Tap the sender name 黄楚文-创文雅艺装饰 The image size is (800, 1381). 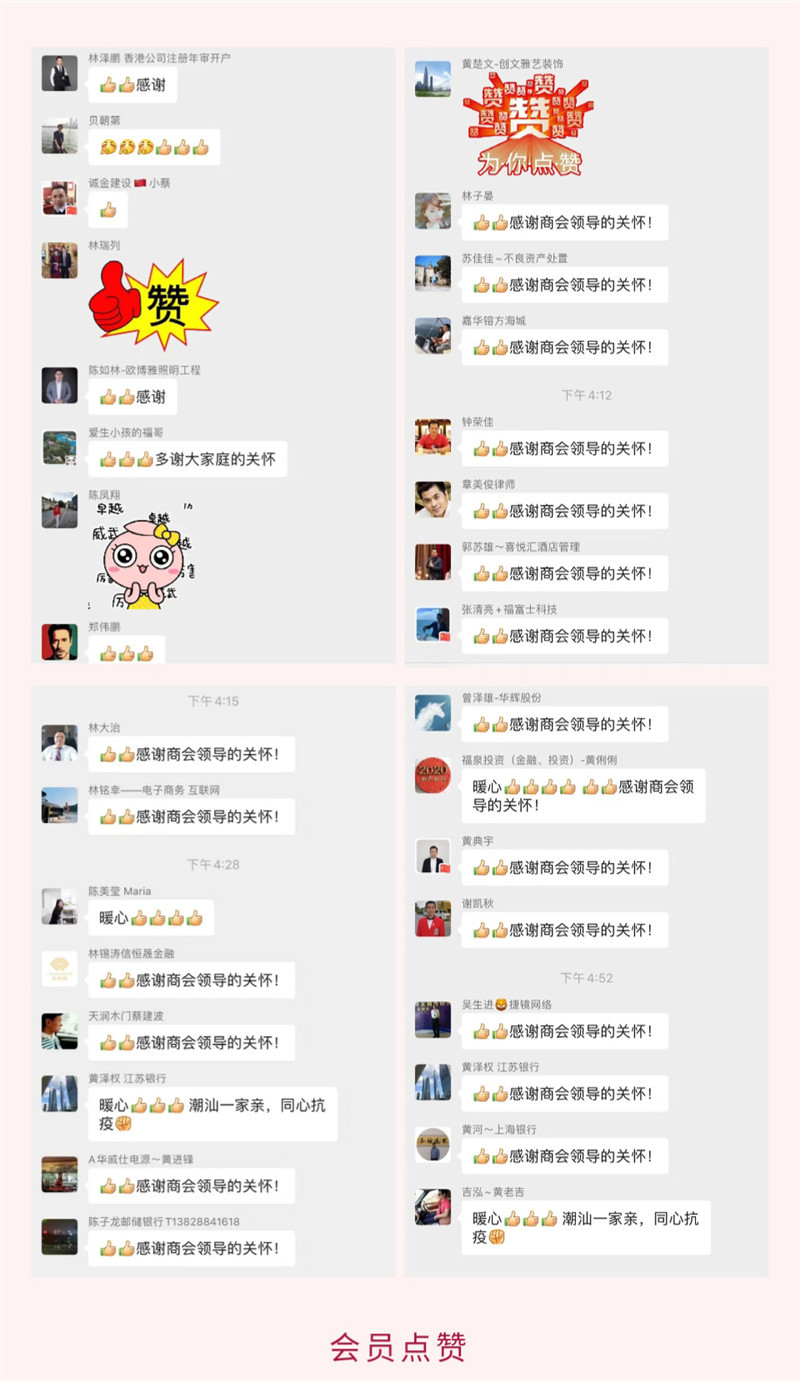point(512,64)
